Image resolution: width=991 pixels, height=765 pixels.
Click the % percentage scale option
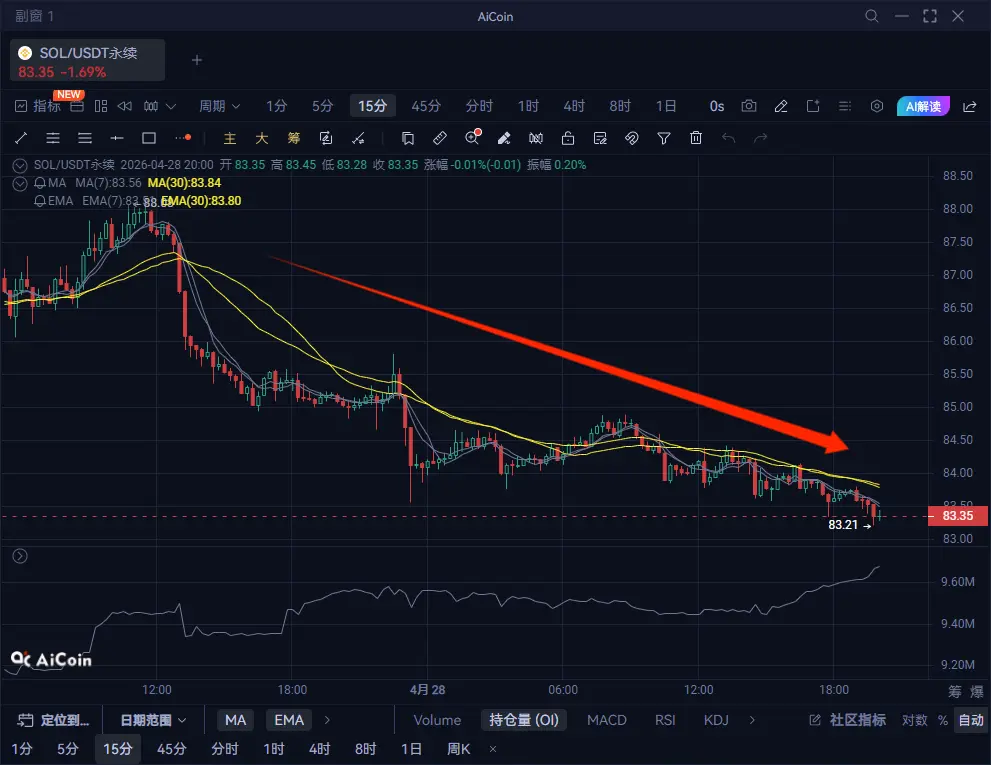pos(942,720)
